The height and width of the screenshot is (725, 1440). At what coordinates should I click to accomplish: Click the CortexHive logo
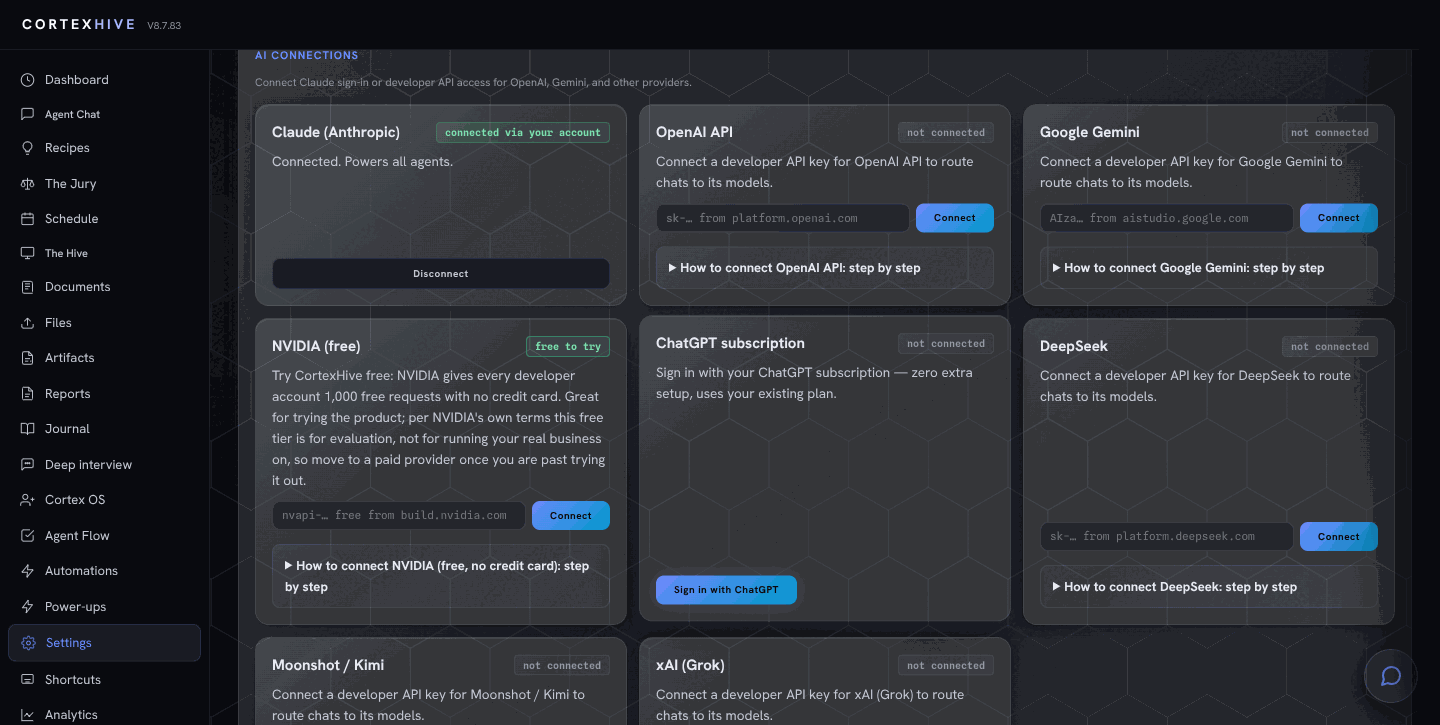79,24
